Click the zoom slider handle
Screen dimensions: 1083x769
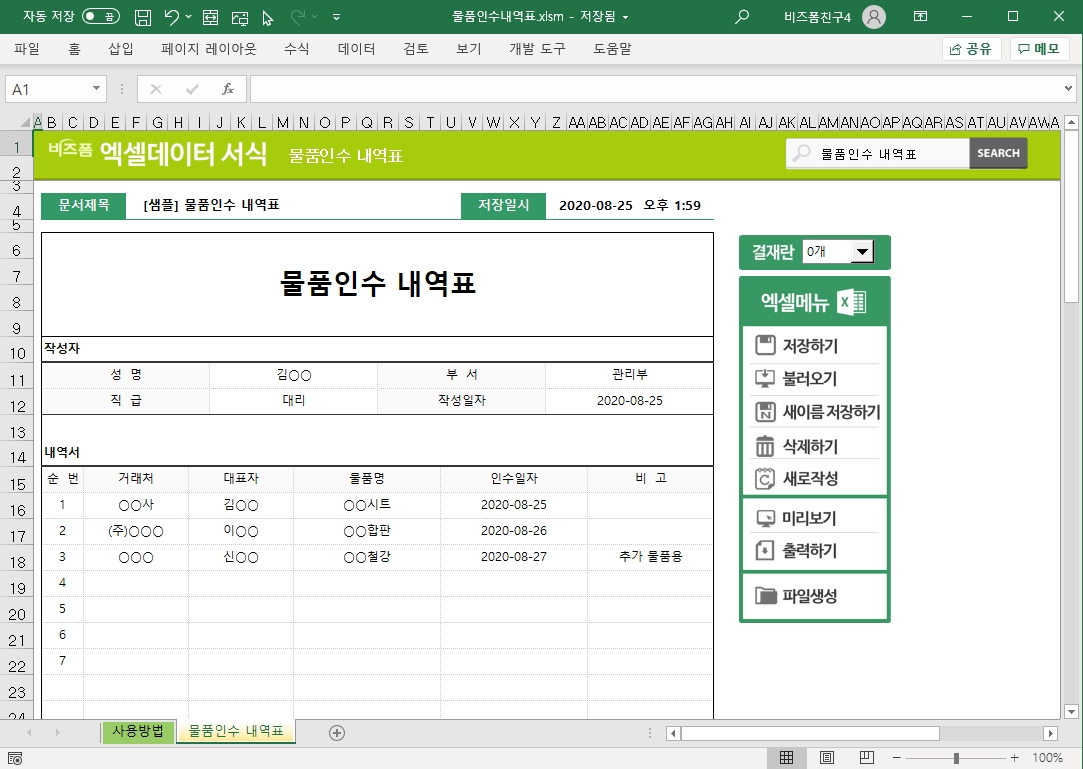957,758
